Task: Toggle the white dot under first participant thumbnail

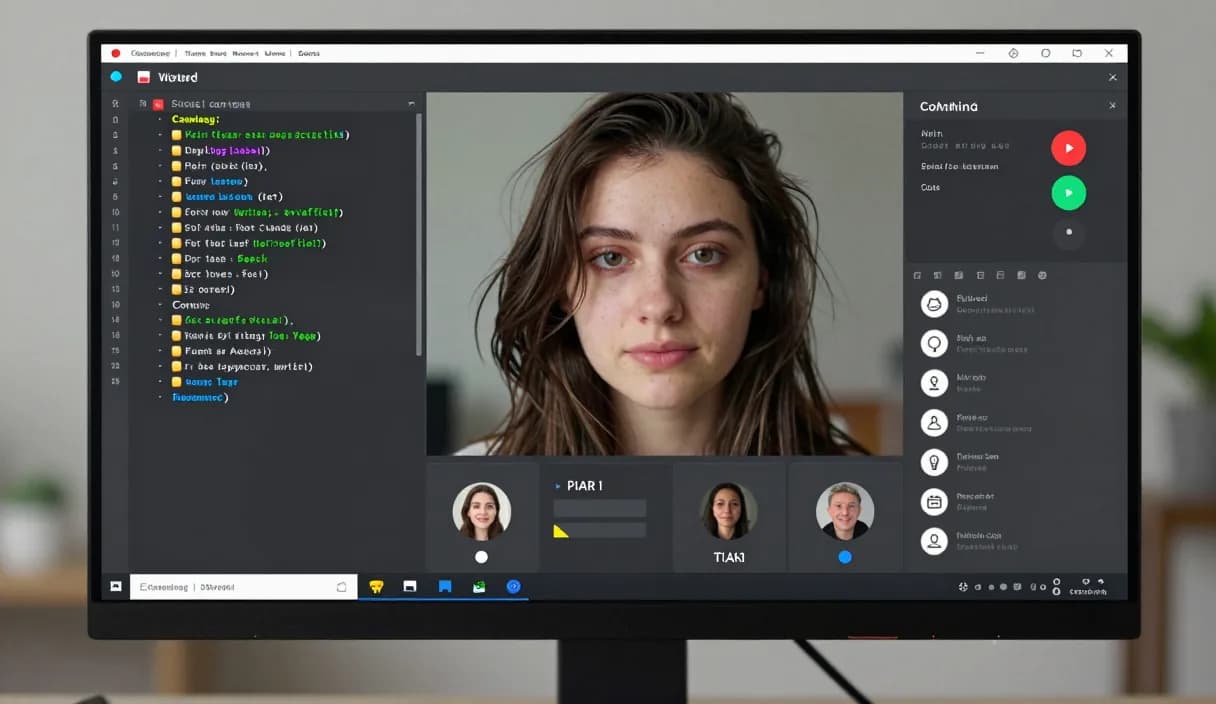Action: pos(481,557)
